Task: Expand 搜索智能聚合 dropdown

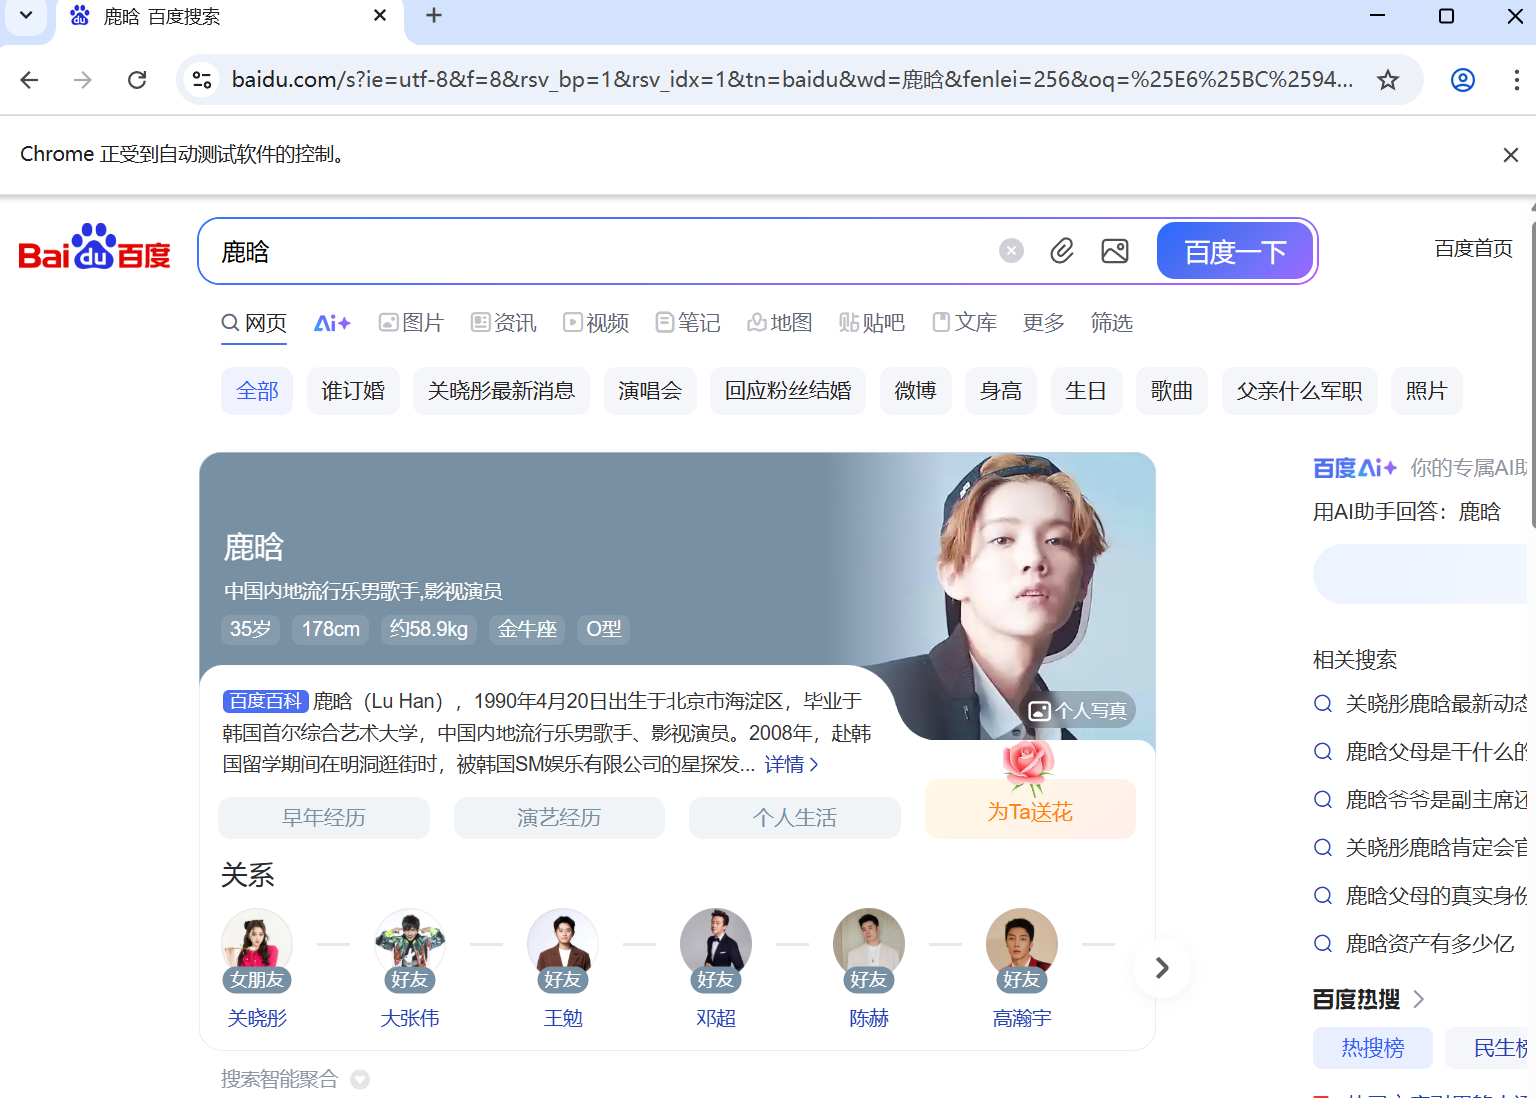Action: coord(360,1079)
